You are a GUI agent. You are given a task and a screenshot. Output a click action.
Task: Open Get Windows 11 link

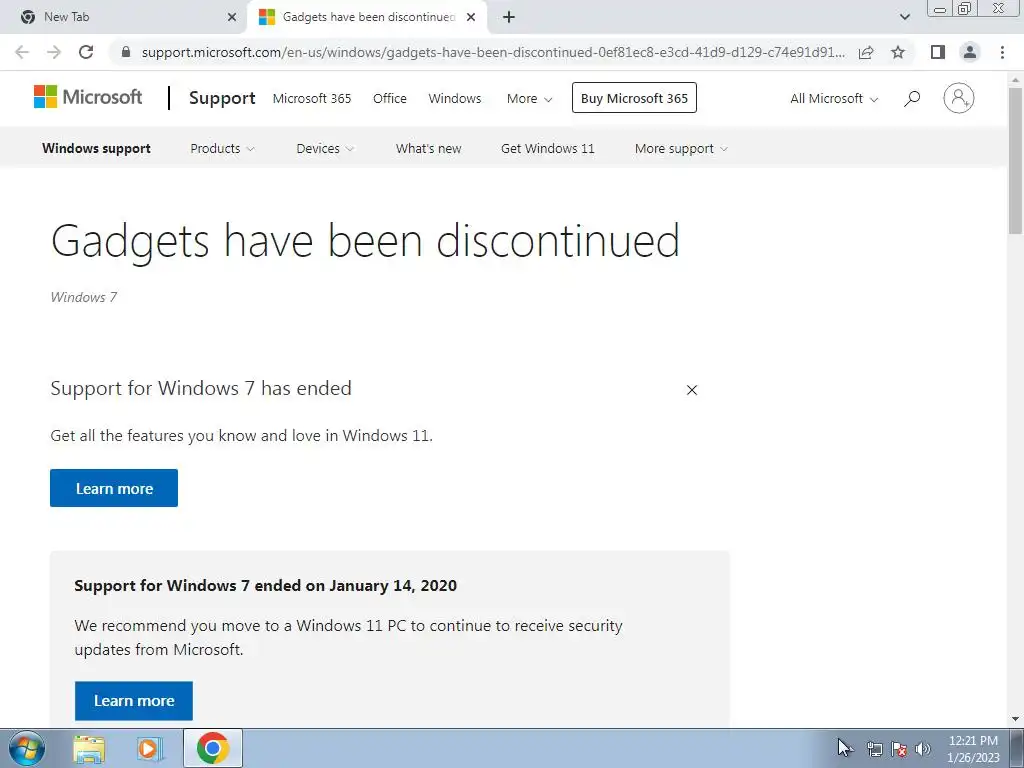(x=547, y=148)
